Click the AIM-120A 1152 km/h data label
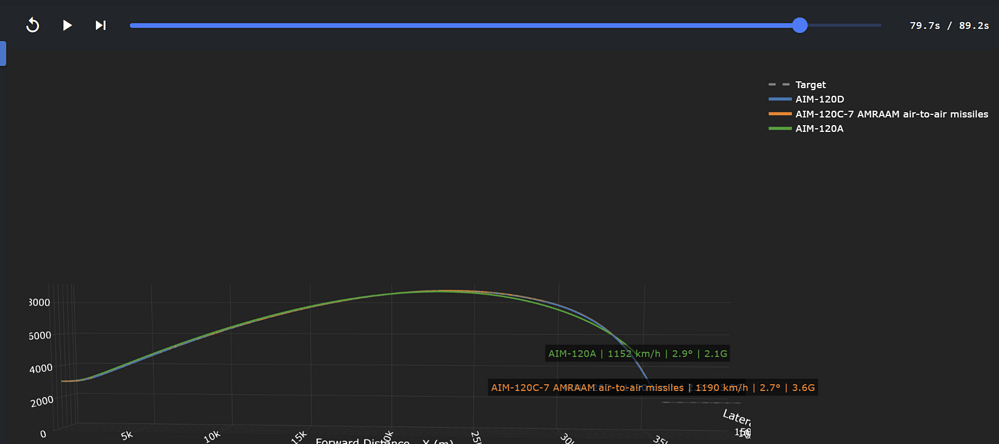999x444 pixels. click(637, 354)
